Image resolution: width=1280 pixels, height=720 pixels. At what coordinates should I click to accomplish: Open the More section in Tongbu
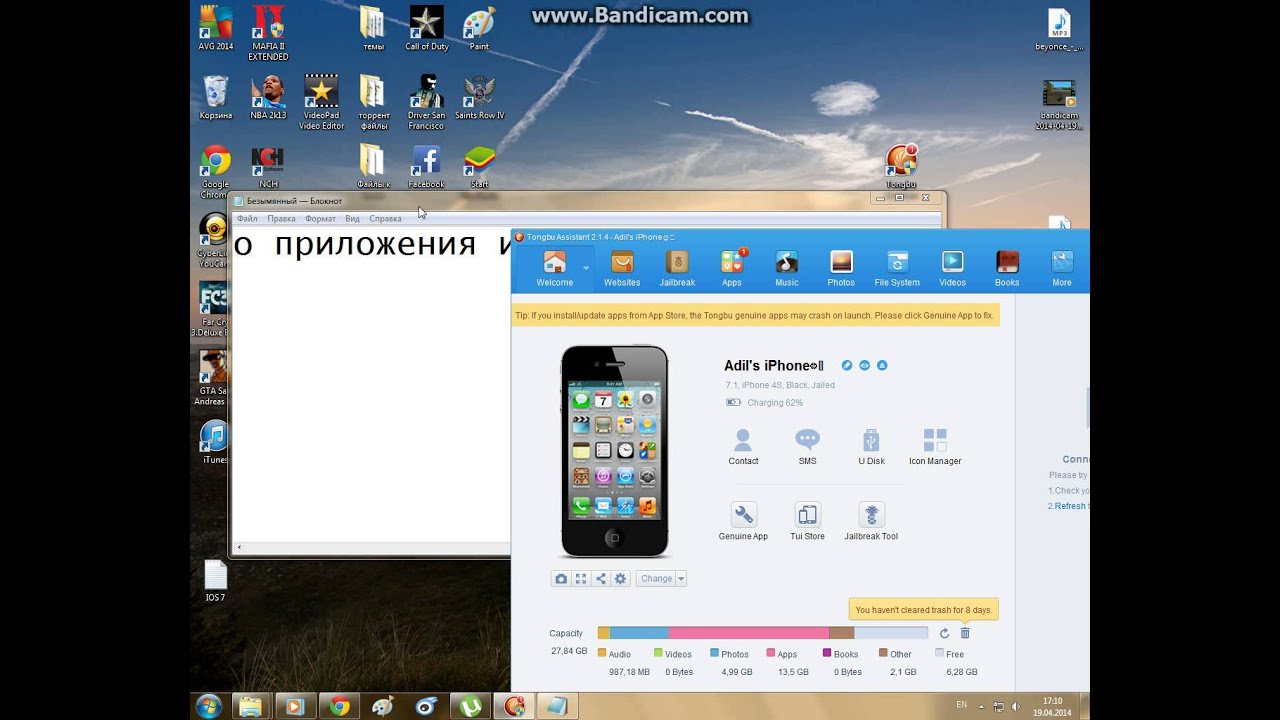[x=1062, y=268]
